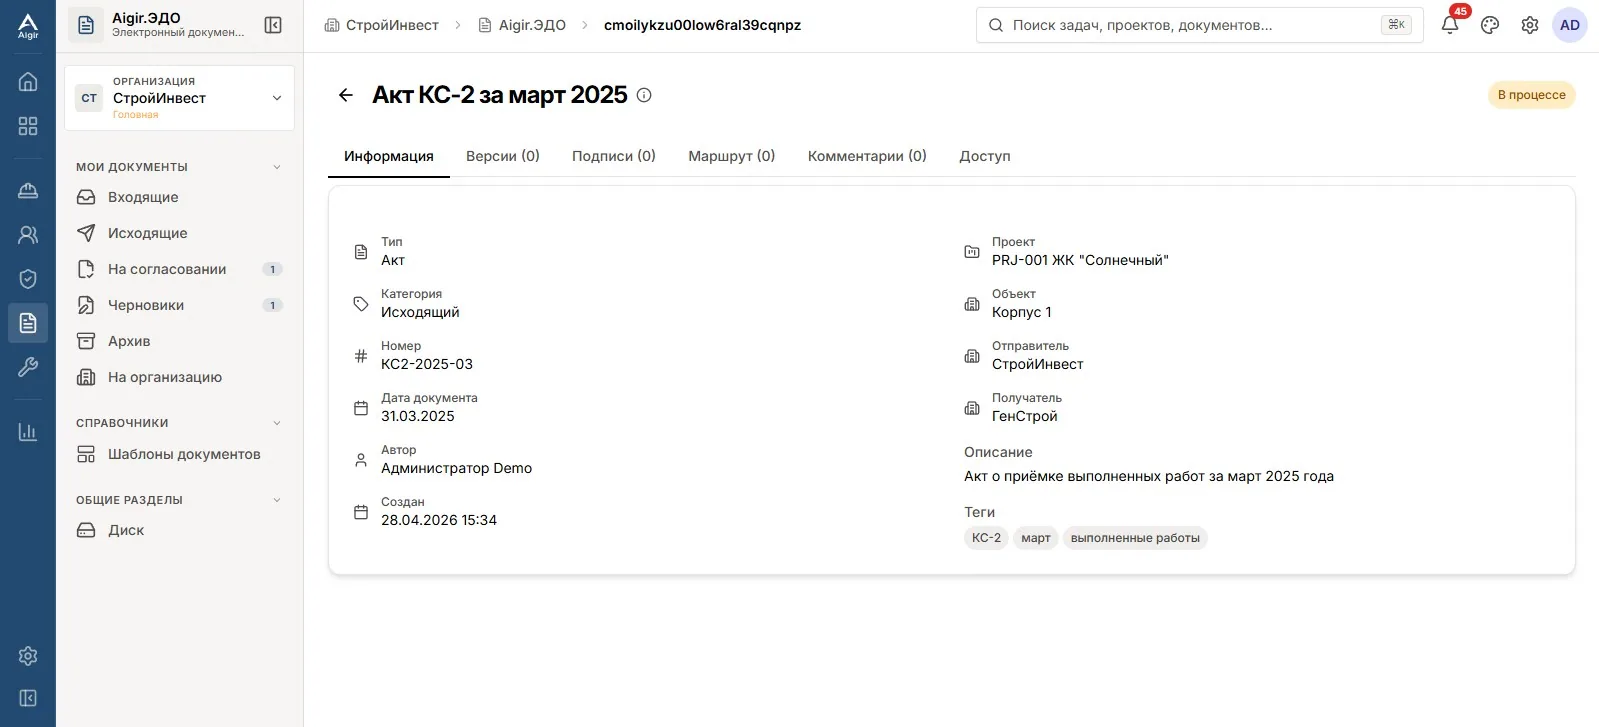Open the bar chart analytics icon
1599x727 pixels.
click(x=28, y=432)
